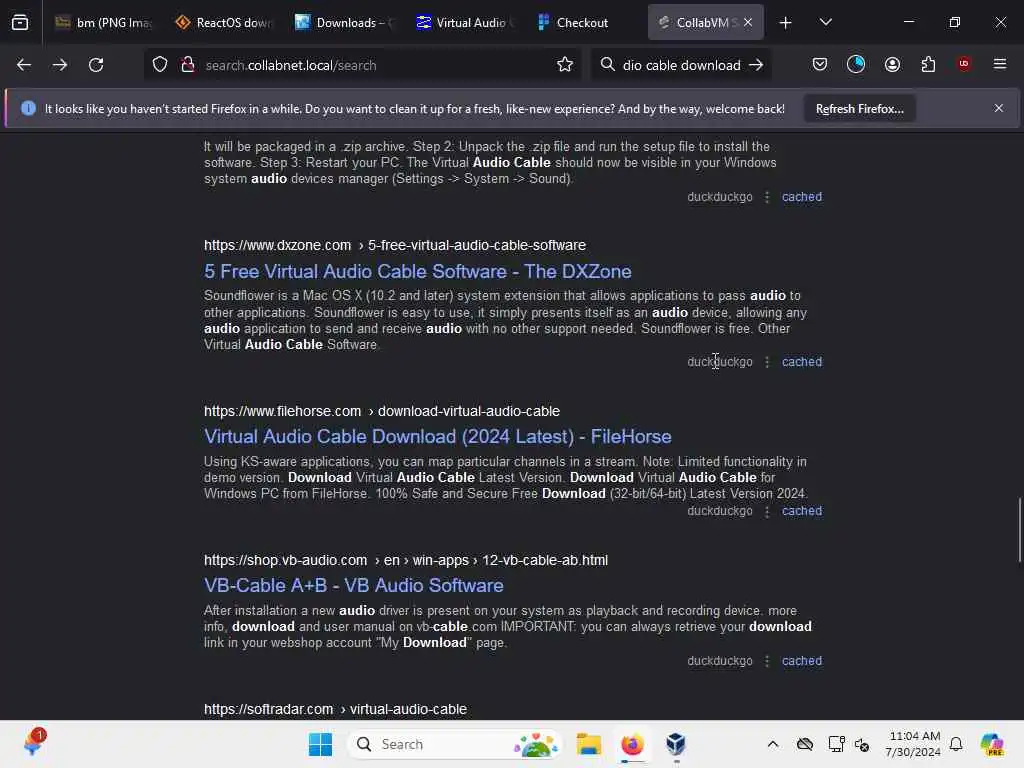Screen dimensions: 1024x768
Task: Expand options dots beside VB-Cable's duckduckgo label
Action: 767,661
